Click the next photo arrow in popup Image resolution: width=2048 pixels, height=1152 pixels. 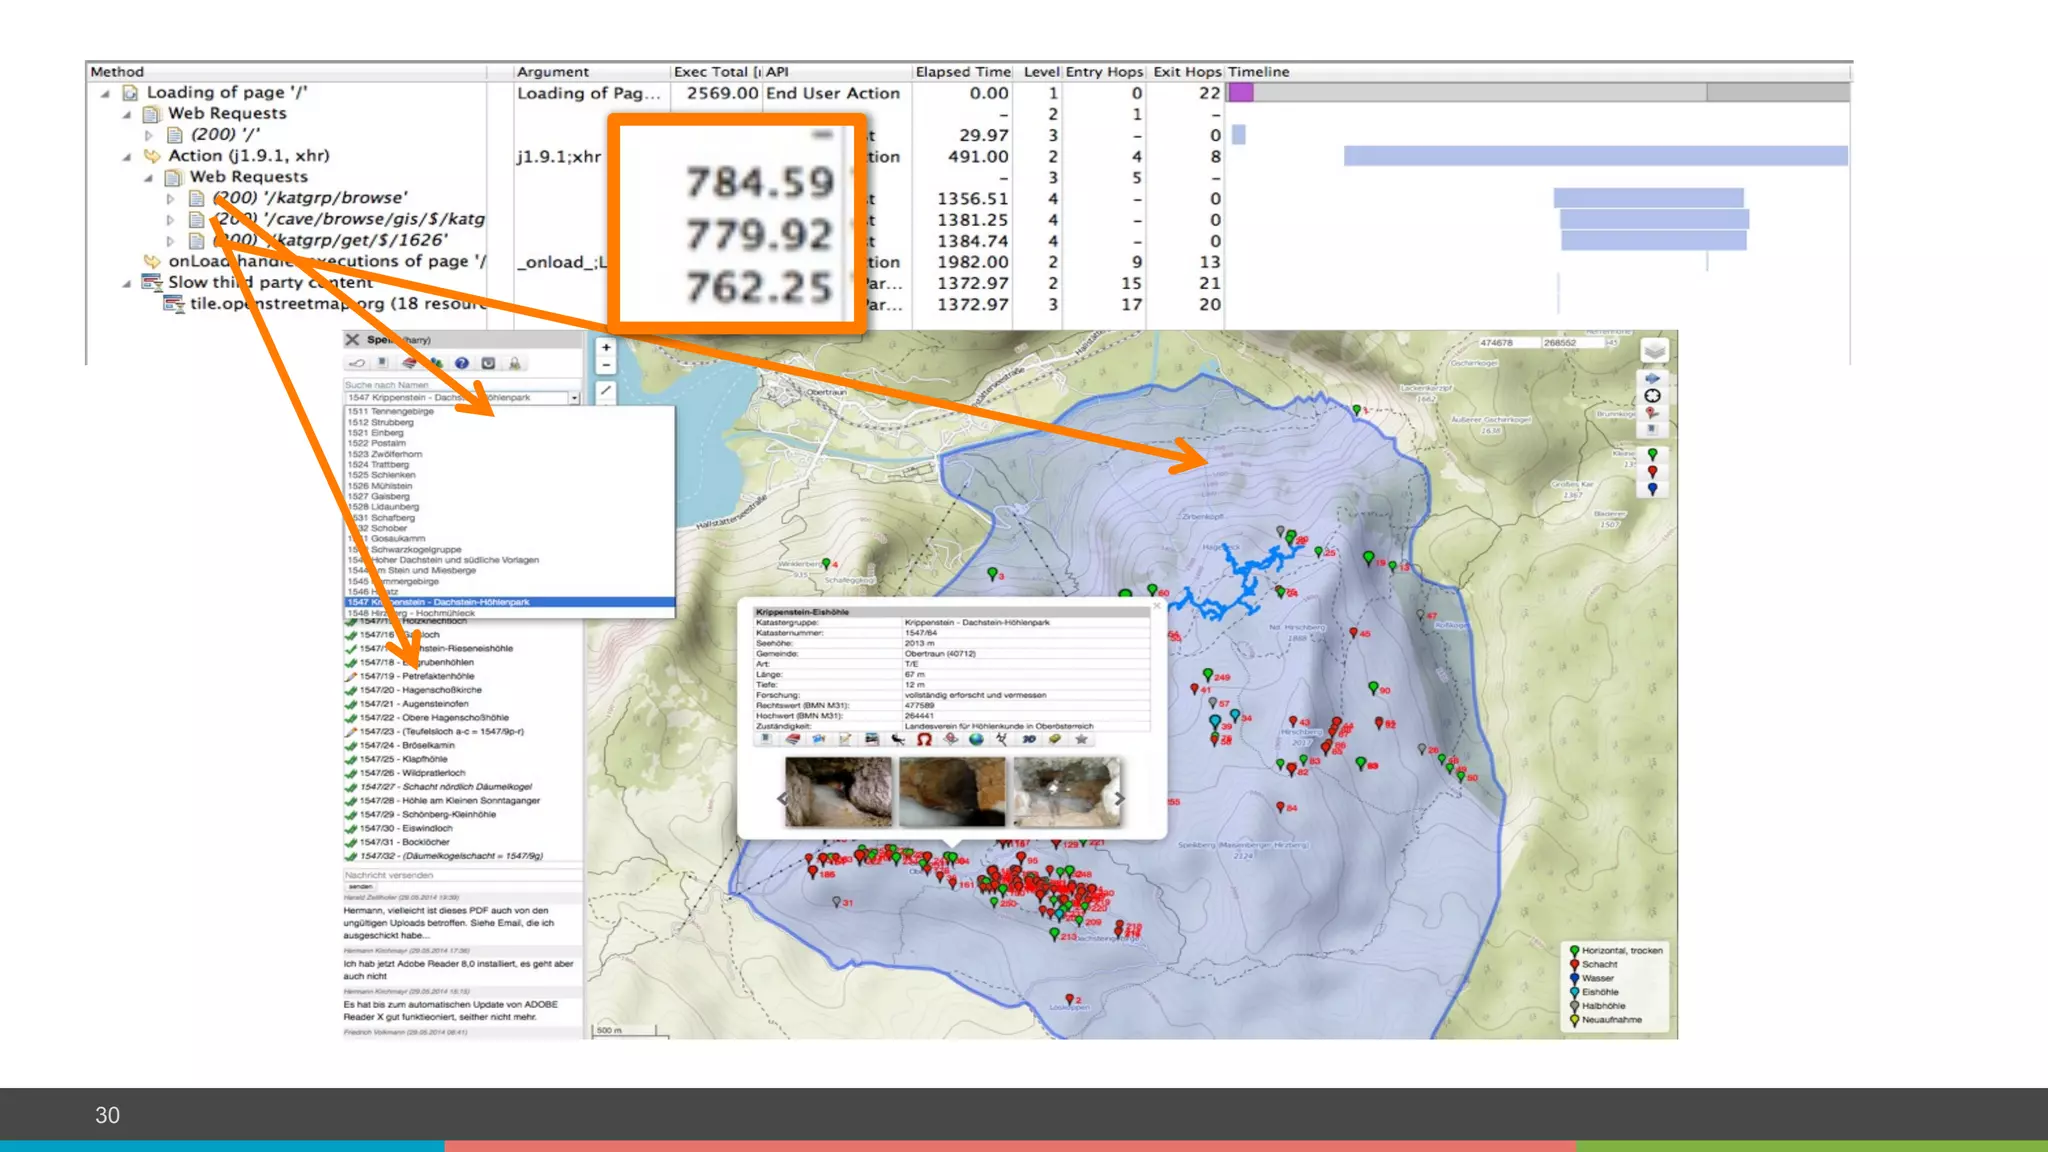pyautogui.click(x=1119, y=798)
